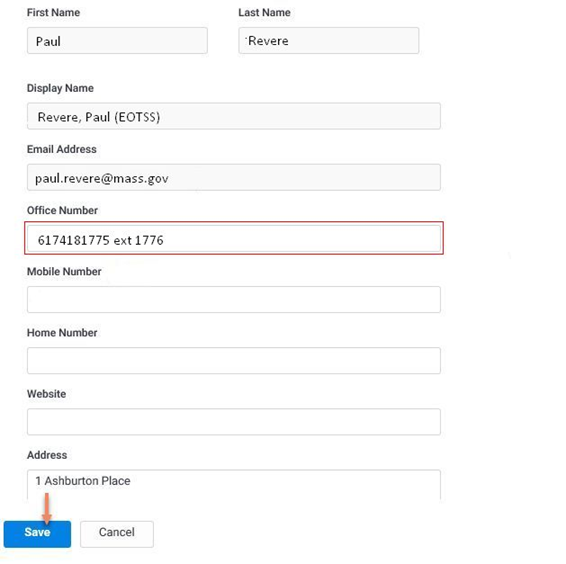
Task: Select the Website input field
Action: tap(234, 422)
